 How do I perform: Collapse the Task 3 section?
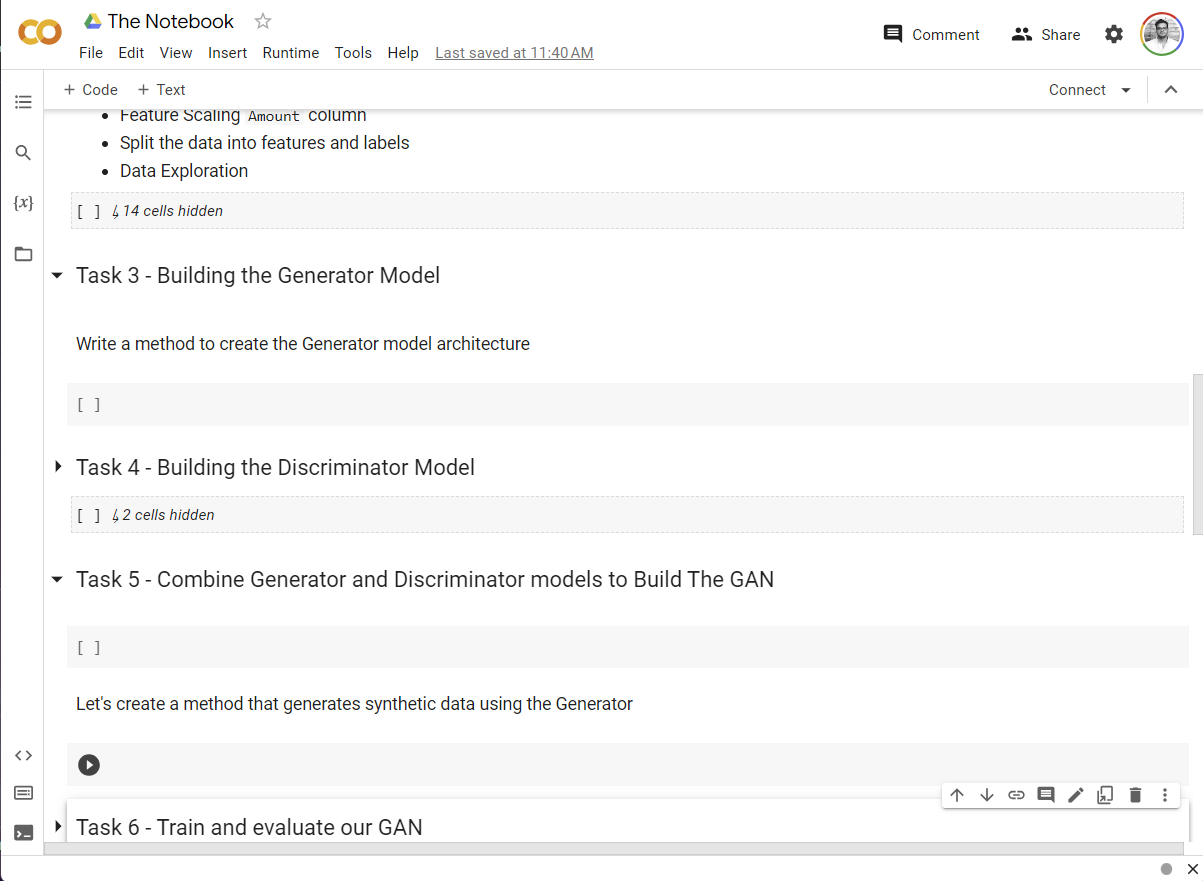click(x=57, y=276)
